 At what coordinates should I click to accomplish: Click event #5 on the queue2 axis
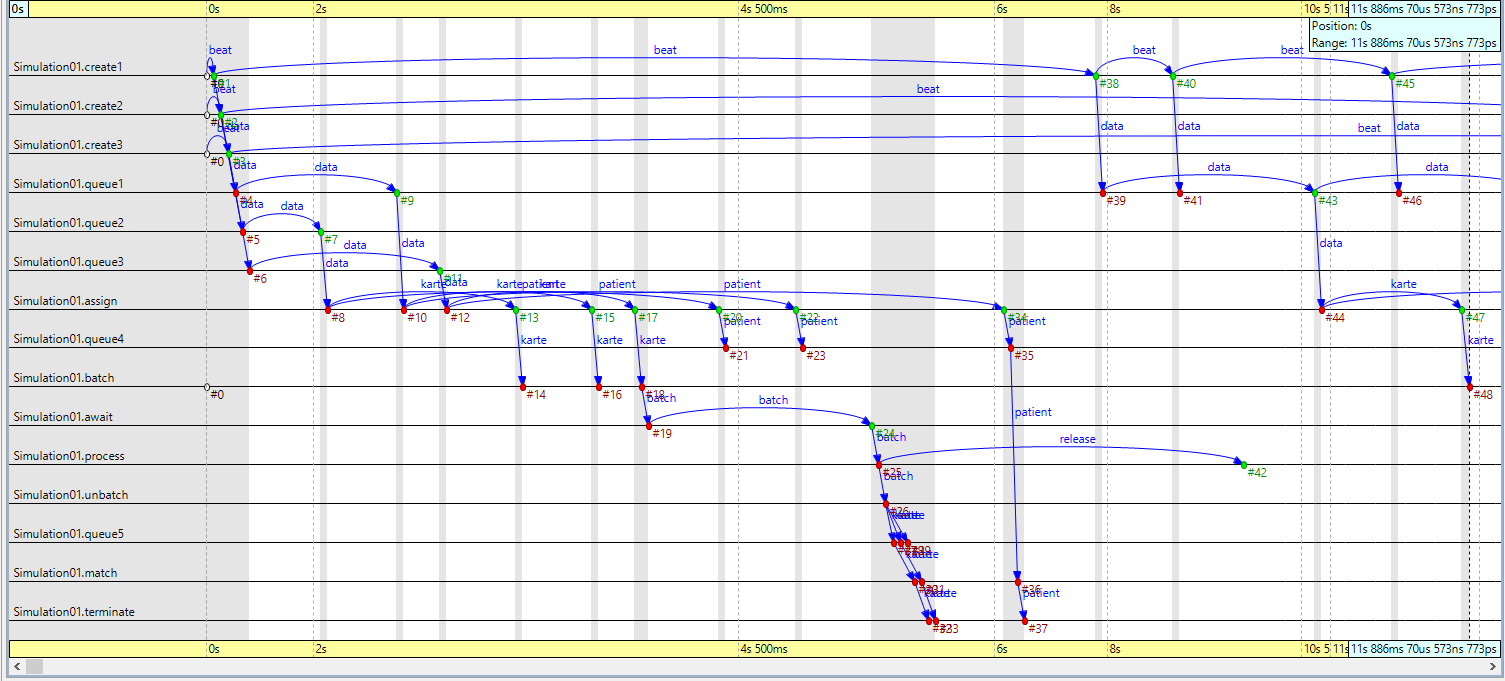point(243,232)
